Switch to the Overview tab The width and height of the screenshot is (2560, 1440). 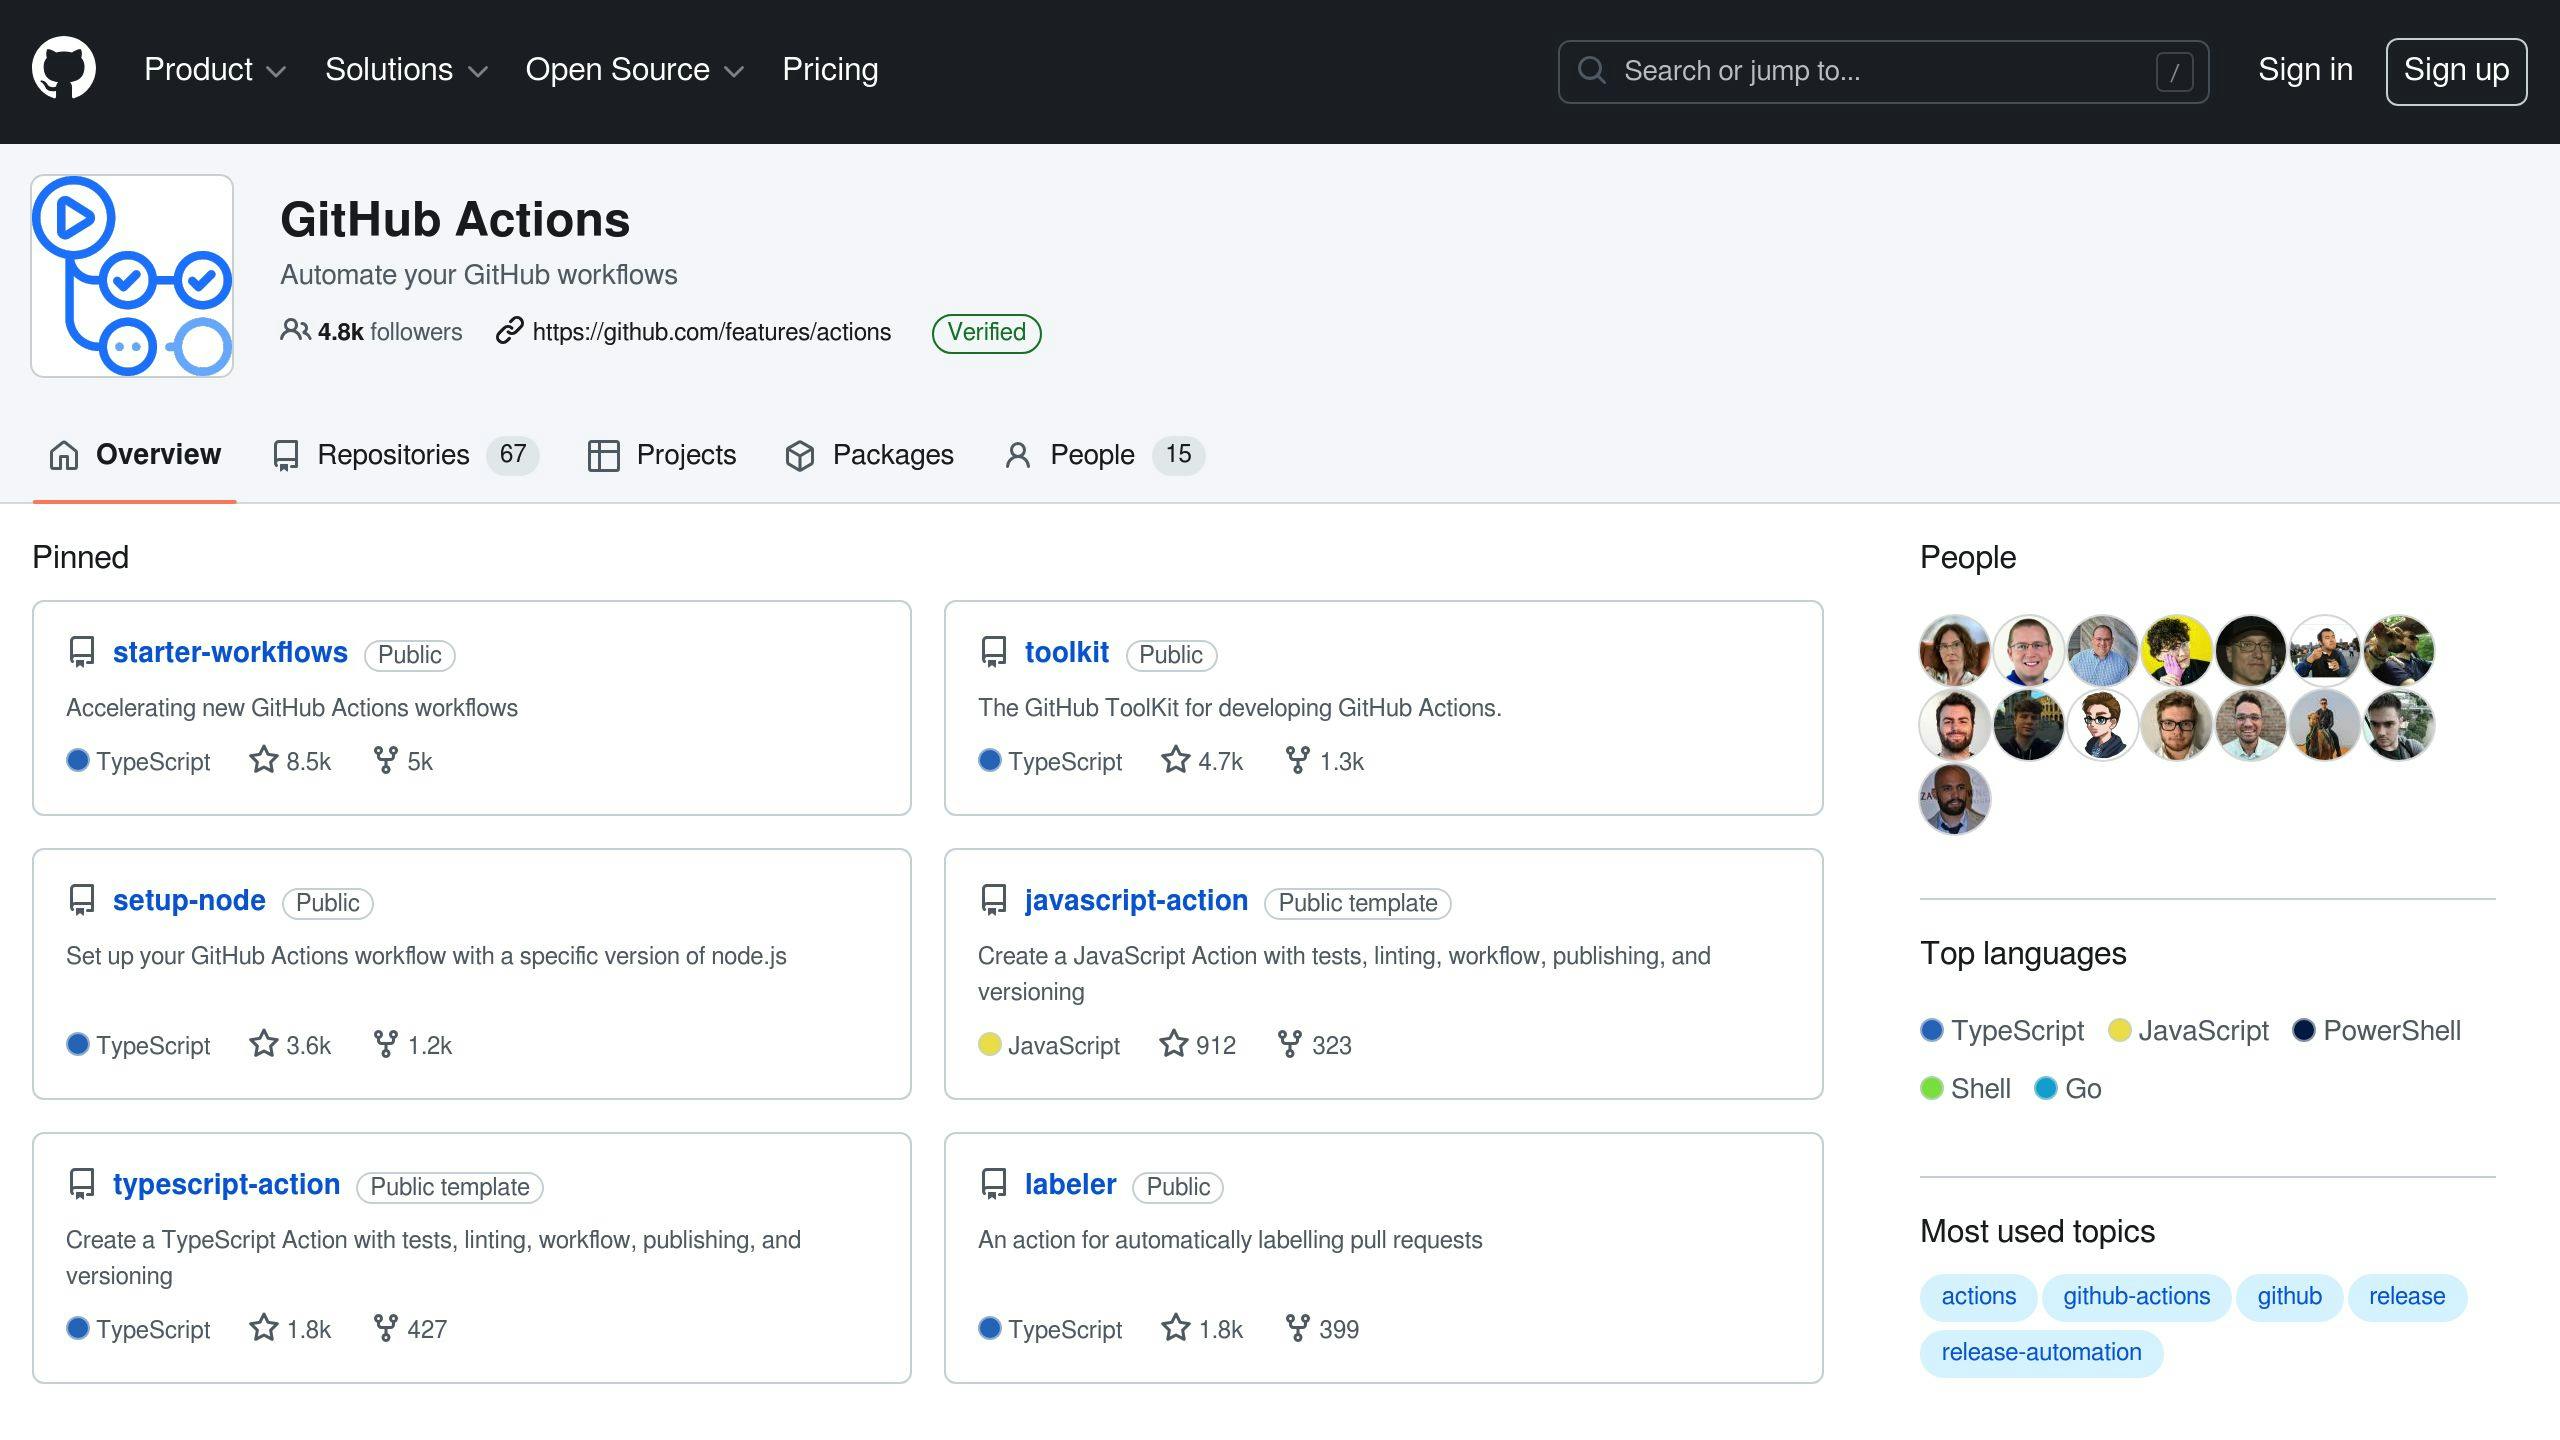(x=134, y=455)
